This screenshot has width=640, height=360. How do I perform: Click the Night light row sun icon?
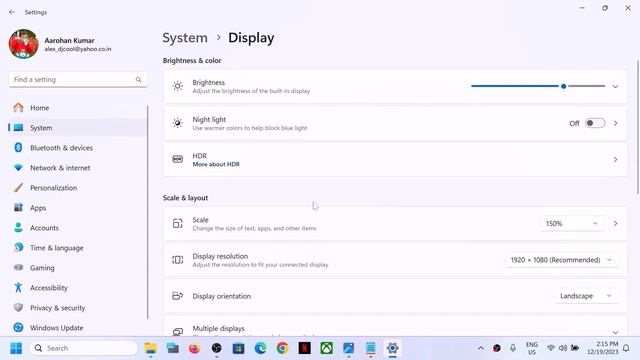178,123
